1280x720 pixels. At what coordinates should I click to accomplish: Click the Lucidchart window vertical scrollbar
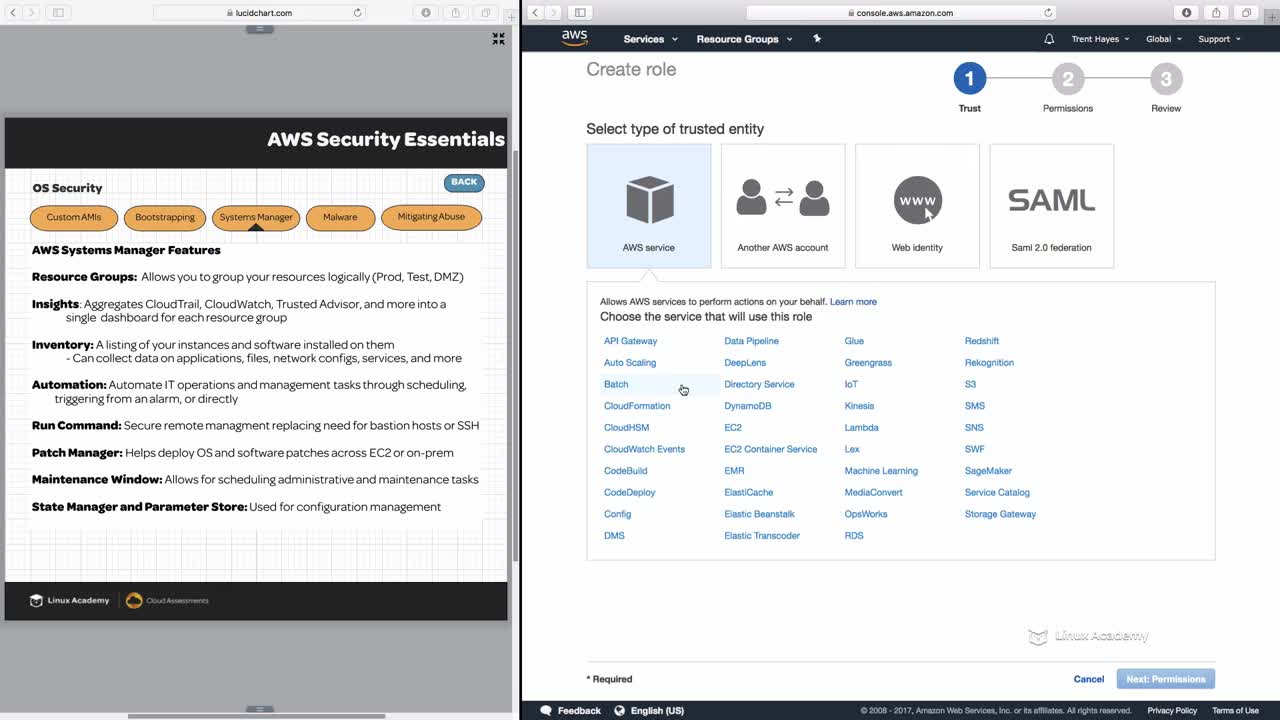click(x=515, y=355)
